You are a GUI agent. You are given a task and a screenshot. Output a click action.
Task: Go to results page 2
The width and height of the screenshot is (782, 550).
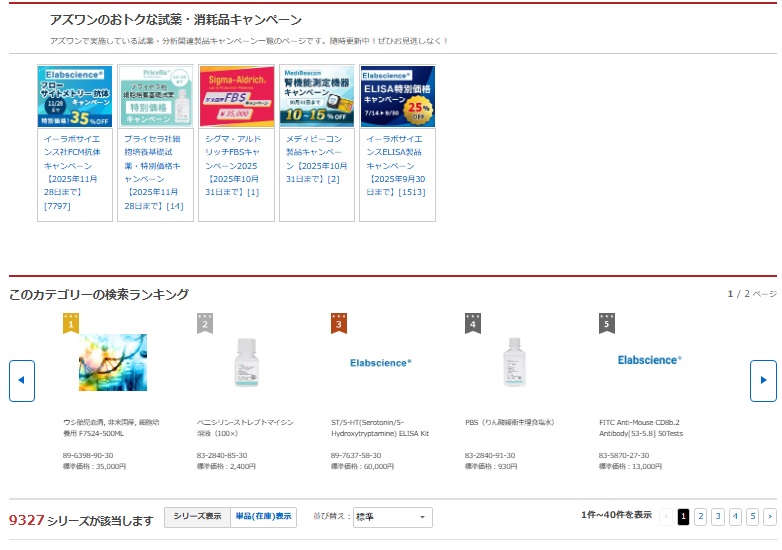point(700,517)
